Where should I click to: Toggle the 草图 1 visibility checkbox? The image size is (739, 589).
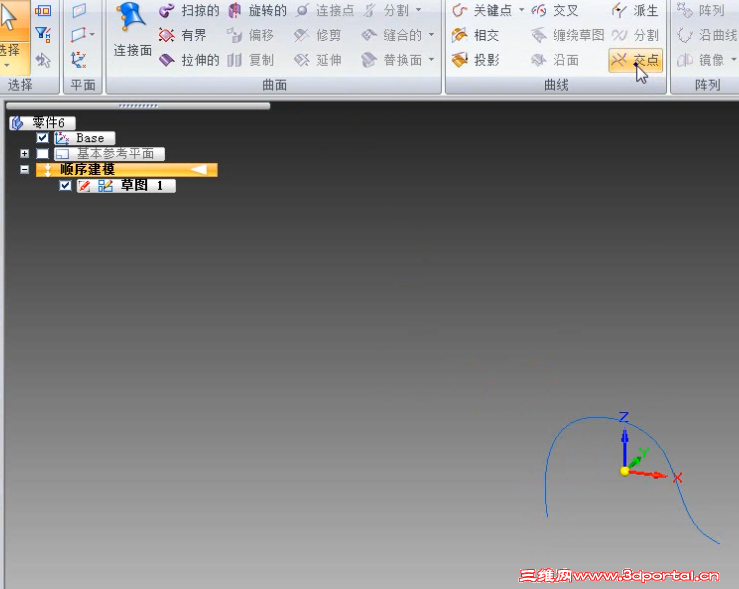pyautogui.click(x=65, y=186)
